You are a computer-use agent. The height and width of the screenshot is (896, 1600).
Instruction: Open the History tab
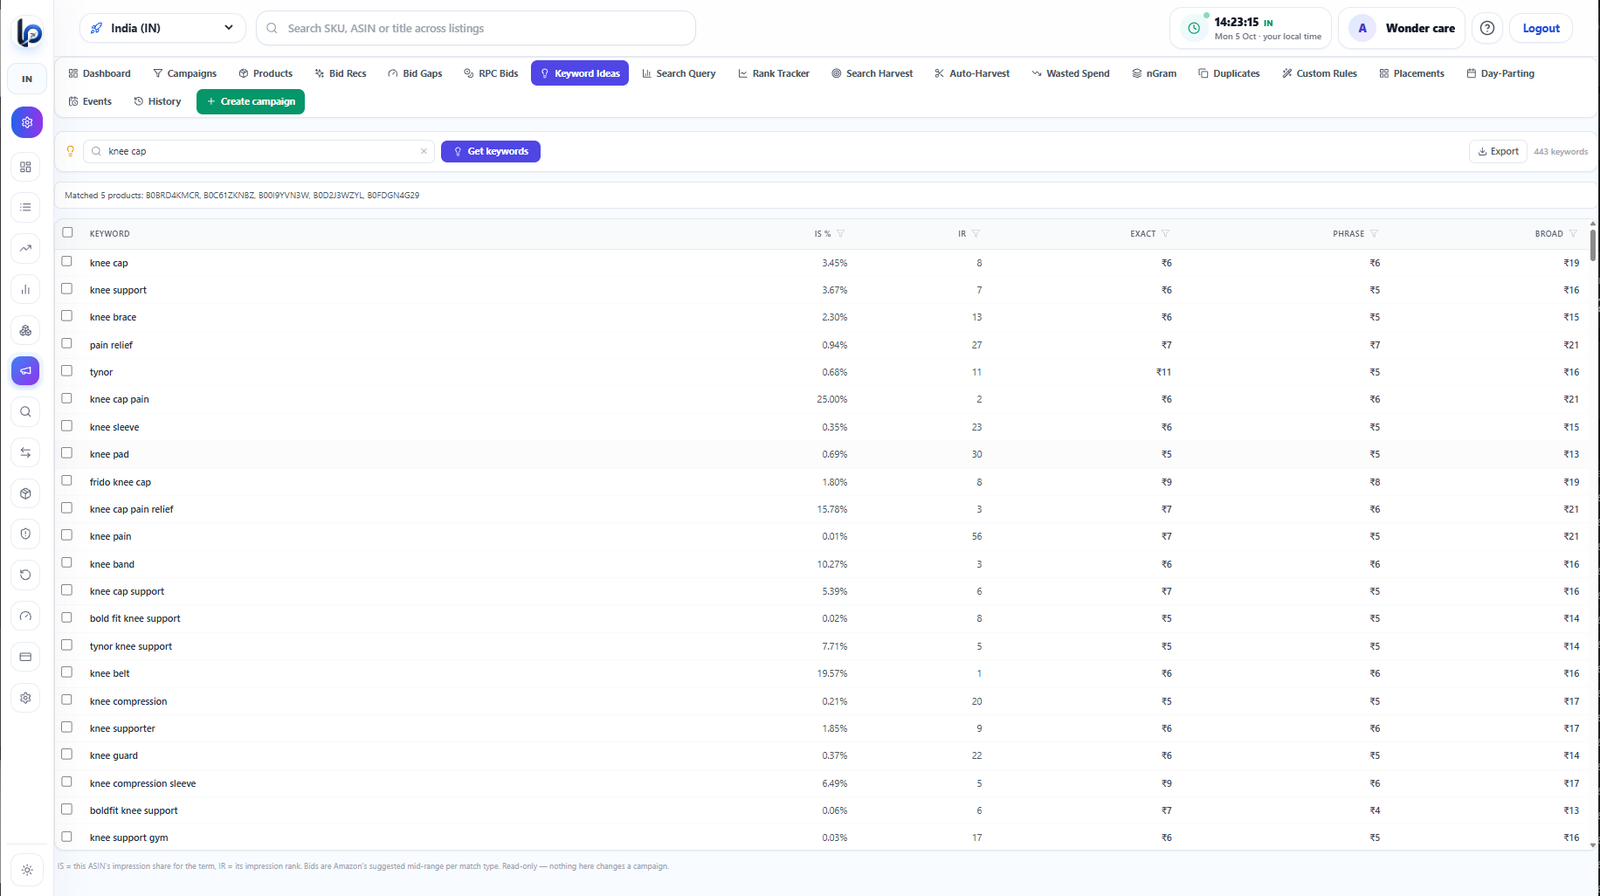click(157, 101)
